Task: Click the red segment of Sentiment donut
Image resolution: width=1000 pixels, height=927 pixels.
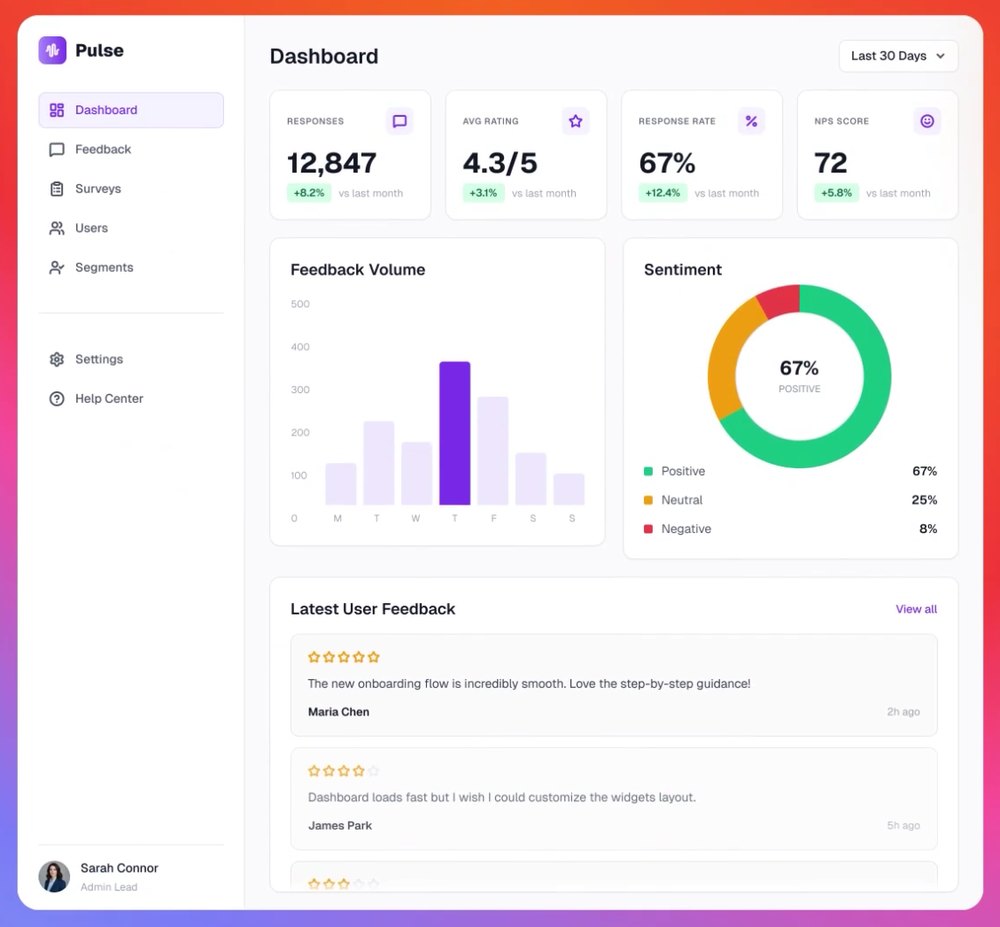Action: coord(781,300)
